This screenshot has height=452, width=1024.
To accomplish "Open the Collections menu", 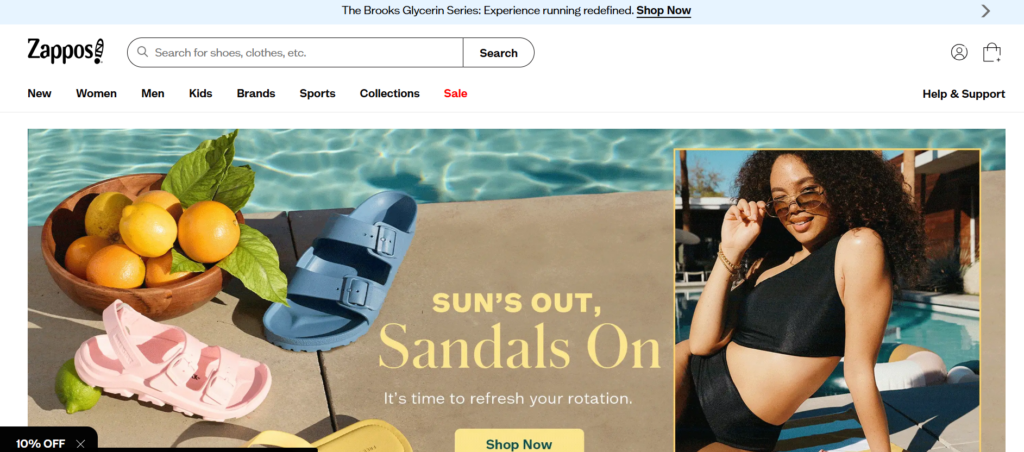I will pos(390,93).
